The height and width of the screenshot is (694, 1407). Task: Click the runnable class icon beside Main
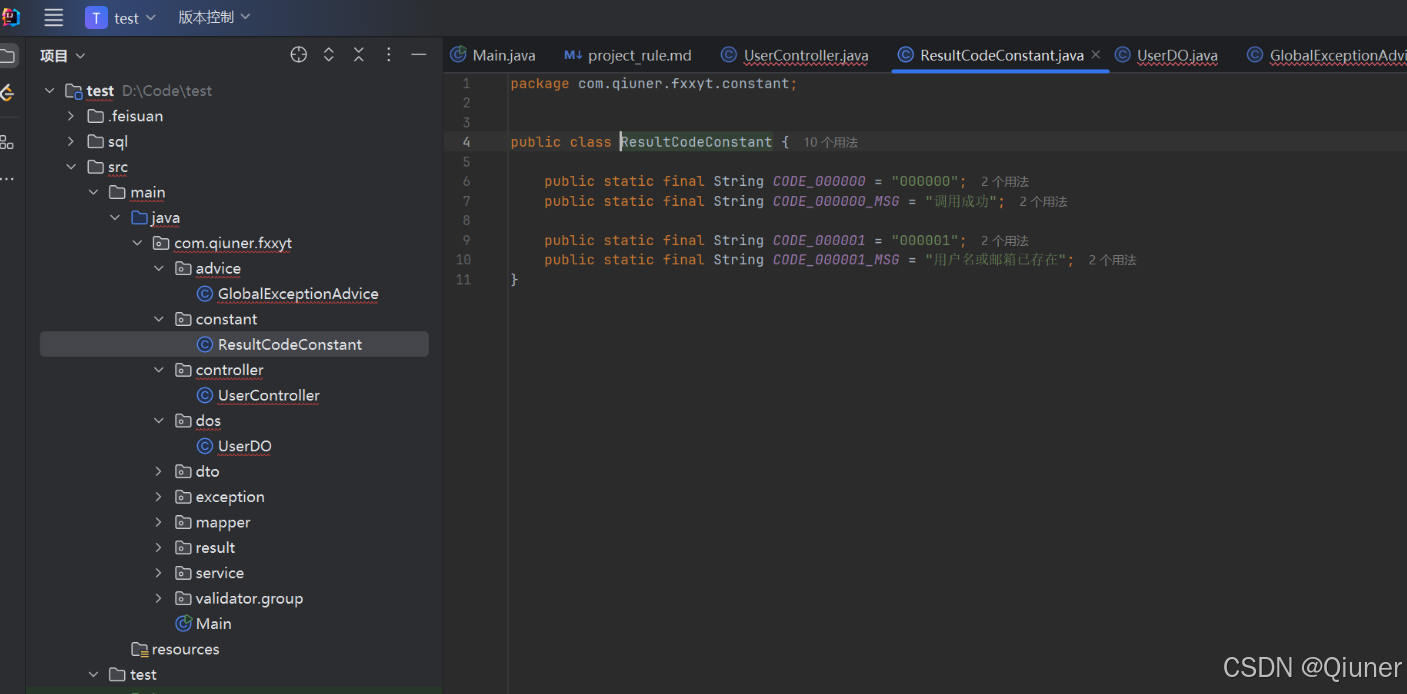pyautogui.click(x=183, y=624)
